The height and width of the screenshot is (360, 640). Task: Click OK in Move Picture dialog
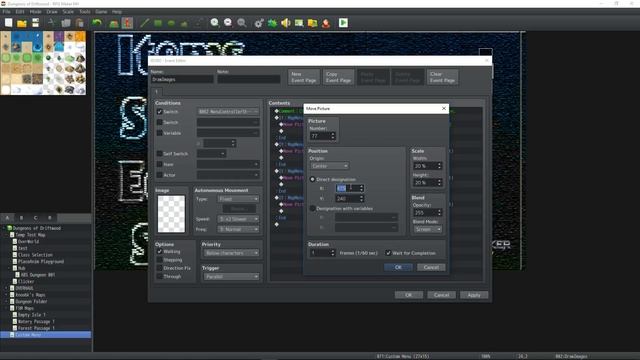398,267
